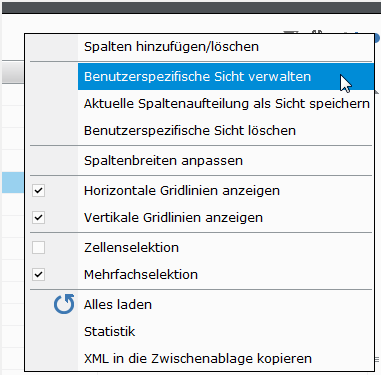
Task: Click the small grey triangle at menu's right edge
Action: [x=377, y=92]
